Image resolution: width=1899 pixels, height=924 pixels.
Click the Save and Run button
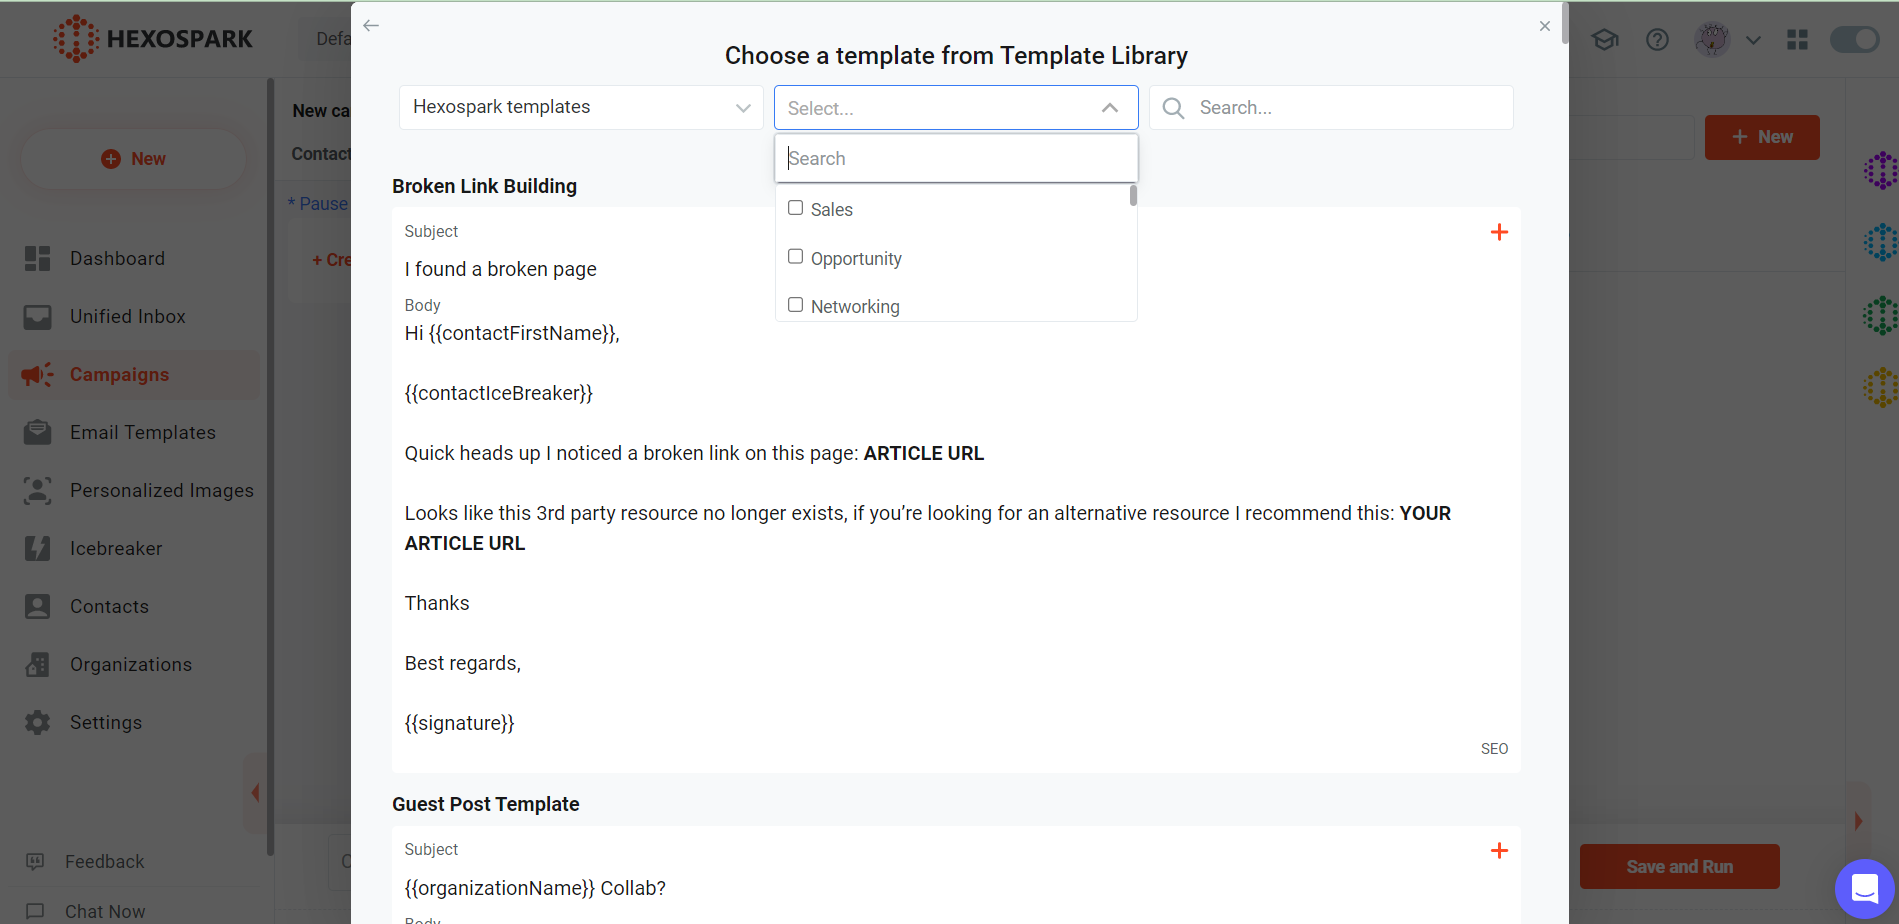click(1679, 867)
